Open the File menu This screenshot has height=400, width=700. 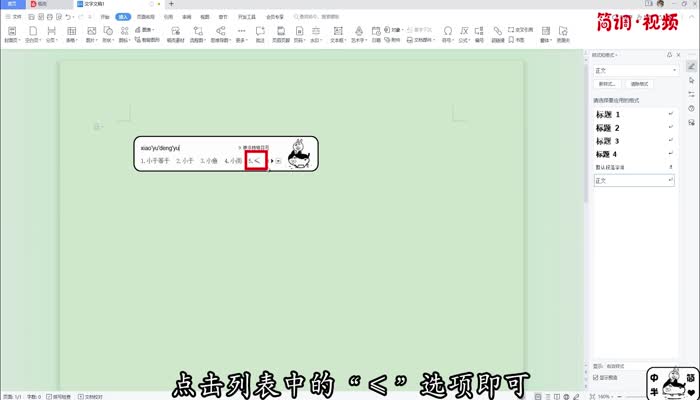pyautogui.click(x=14, y=17)
